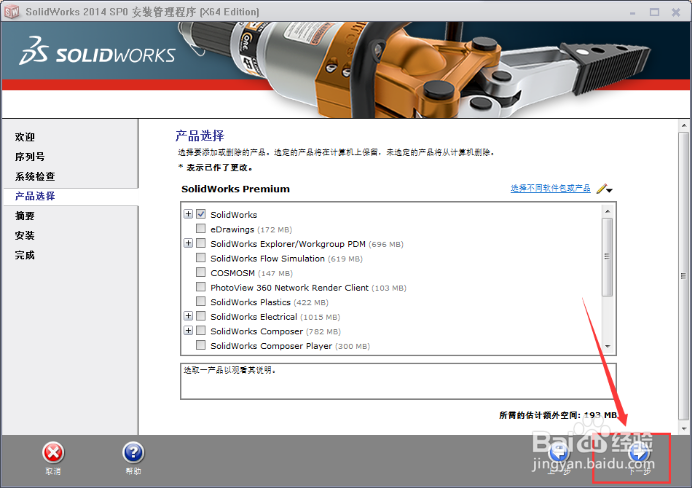Select the 系统检查 system check step

click(x=35, y=176)
